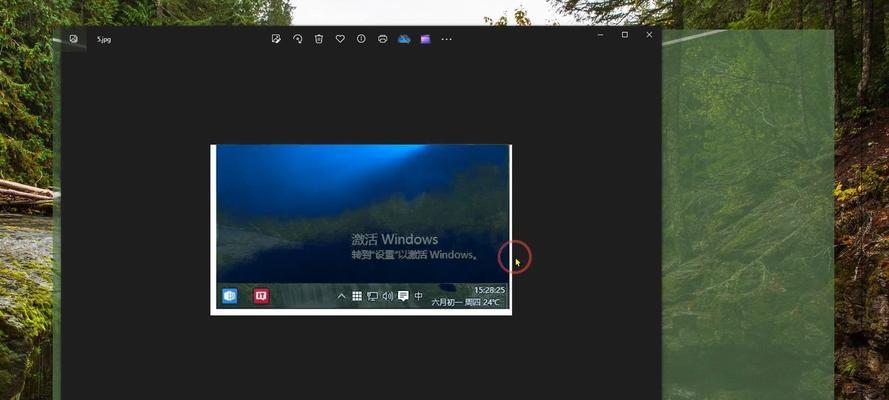Delete the photo using the trash icon
Image resolution: width=889 pixels, height=400 pixels.
pos(319,39)
